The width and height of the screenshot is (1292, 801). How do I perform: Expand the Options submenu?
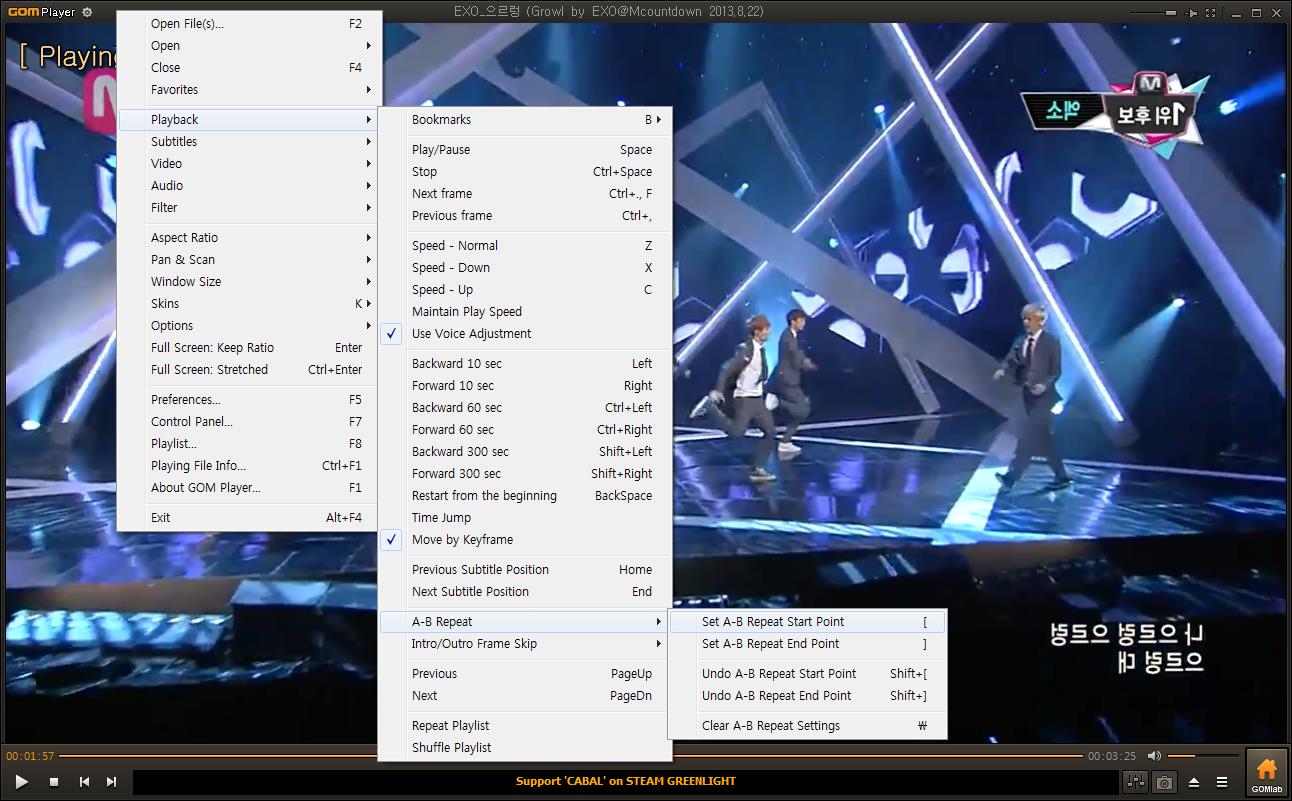[x=249, y=326]
